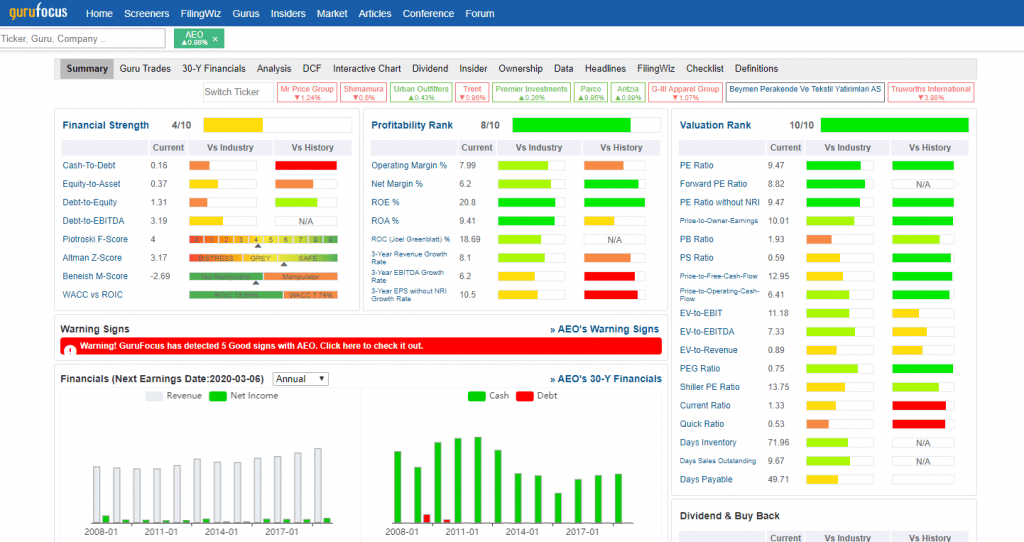
Task: Switch to the Dividend tab
Action: pos(430,69)
